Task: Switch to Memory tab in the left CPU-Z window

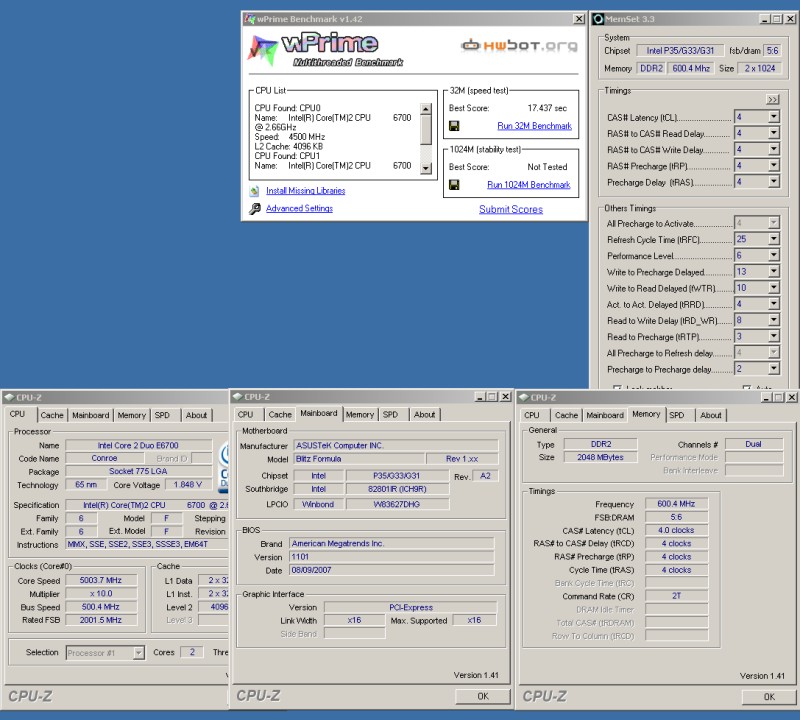Action: pyautogui.click(x=131, y=415)
